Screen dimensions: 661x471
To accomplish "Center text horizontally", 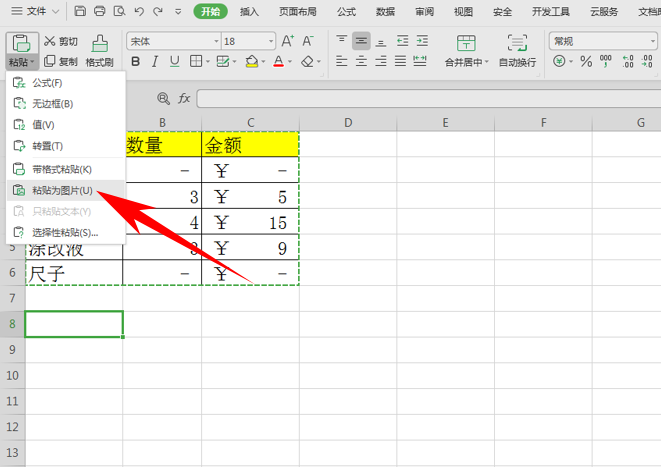I will 361,62.
